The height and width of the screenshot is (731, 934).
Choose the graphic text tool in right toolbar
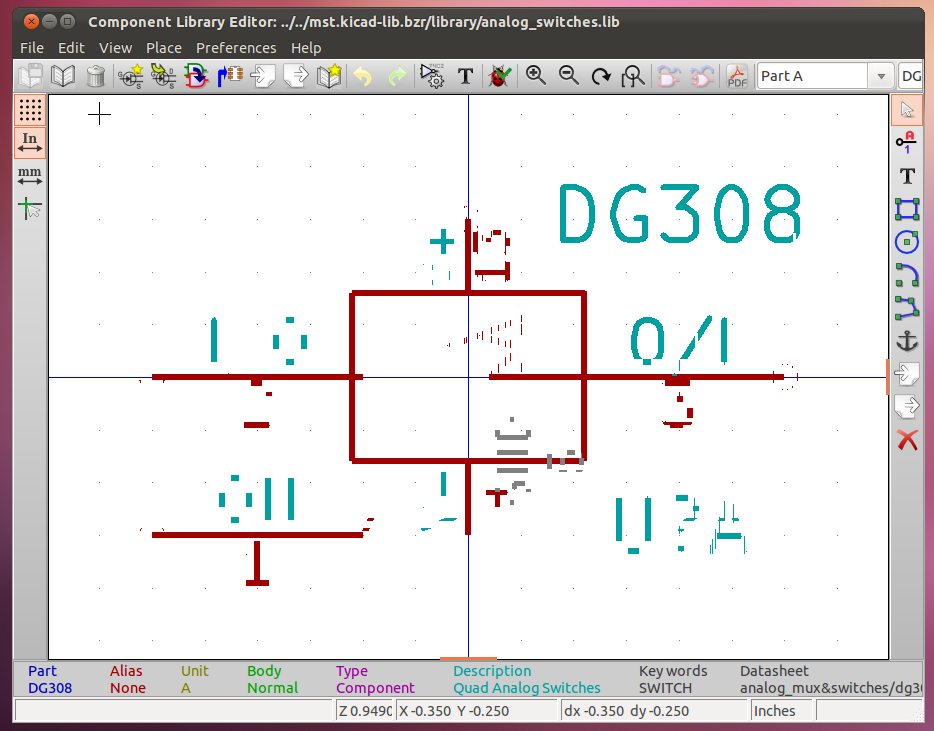(x=907, y=176)
